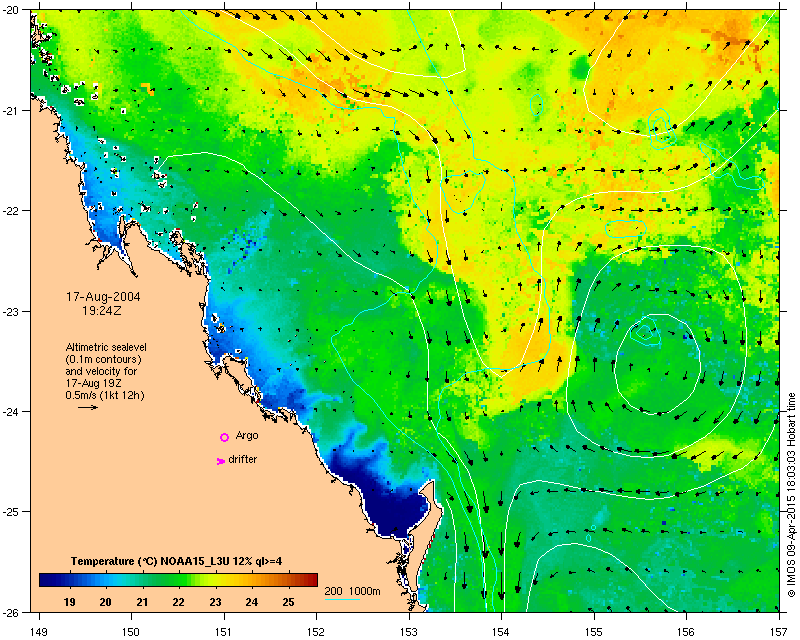This screenshot has width=800, height=640.
Task: Click the latitude axis label '-24'
Action: 12,411
